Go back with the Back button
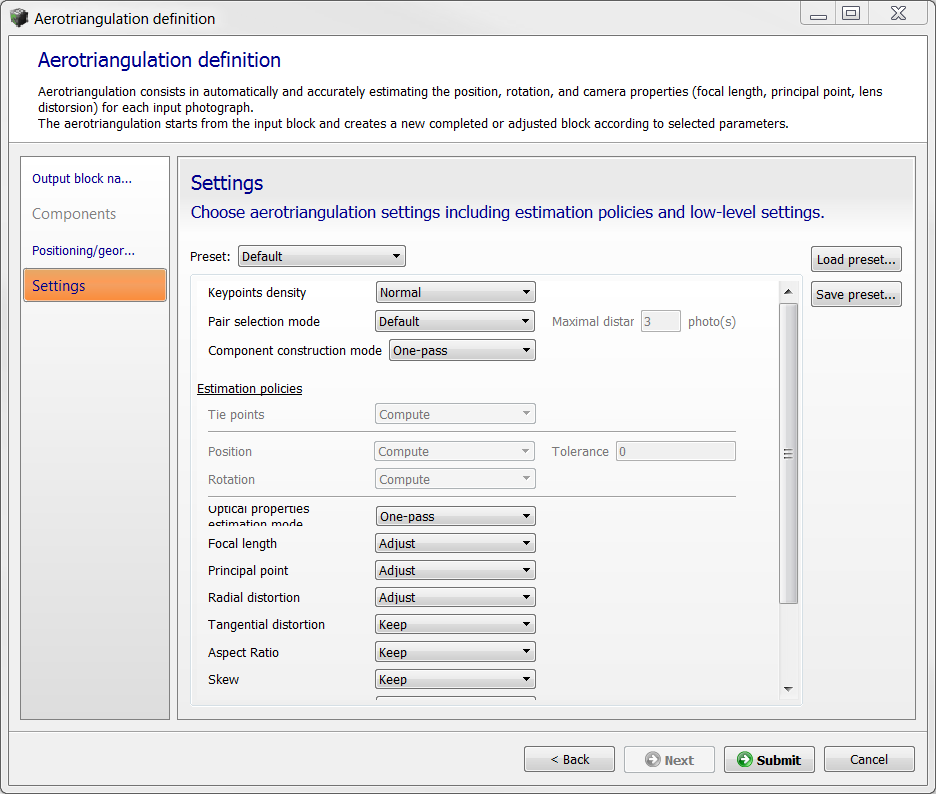This screenshot has width=936, height=794. tap(569, 760)
